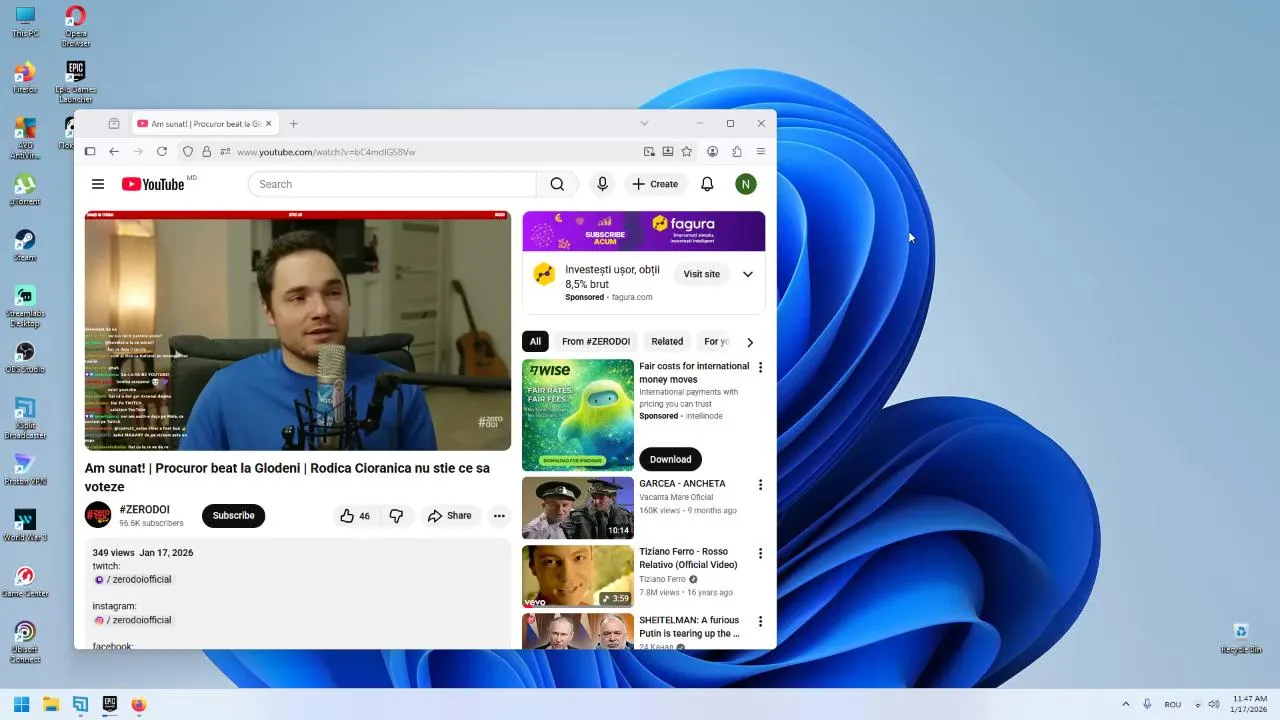Click the tracking protection shield icon
Image resolution: width=1280 pixels, height=720 pixels.
187,152
